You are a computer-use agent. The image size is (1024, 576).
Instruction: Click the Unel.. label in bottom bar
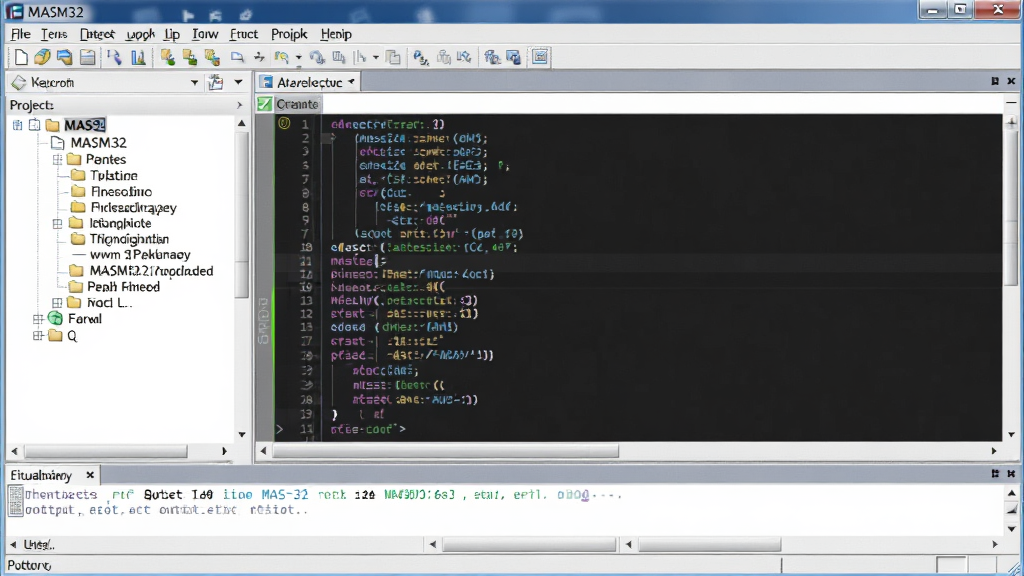tap(39, 544)
